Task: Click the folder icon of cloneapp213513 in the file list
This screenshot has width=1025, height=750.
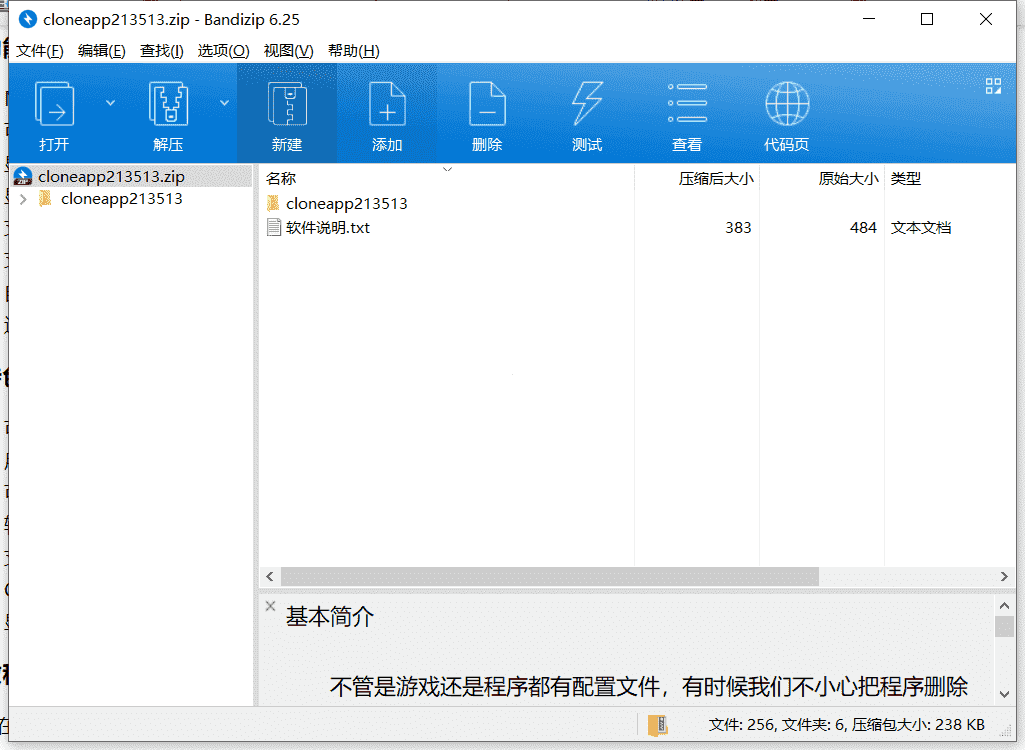Action: (273, 203)
